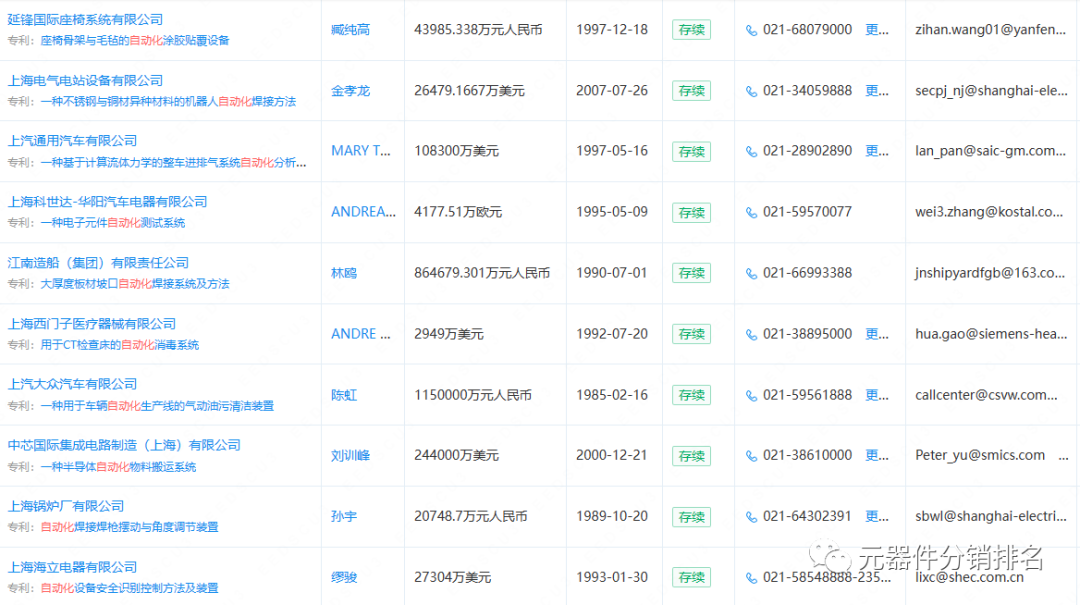Open company 上汽大众汽车有限公司
This screenshot has height=605, width=1080.
pyautogui.click(x=72, y=384)
